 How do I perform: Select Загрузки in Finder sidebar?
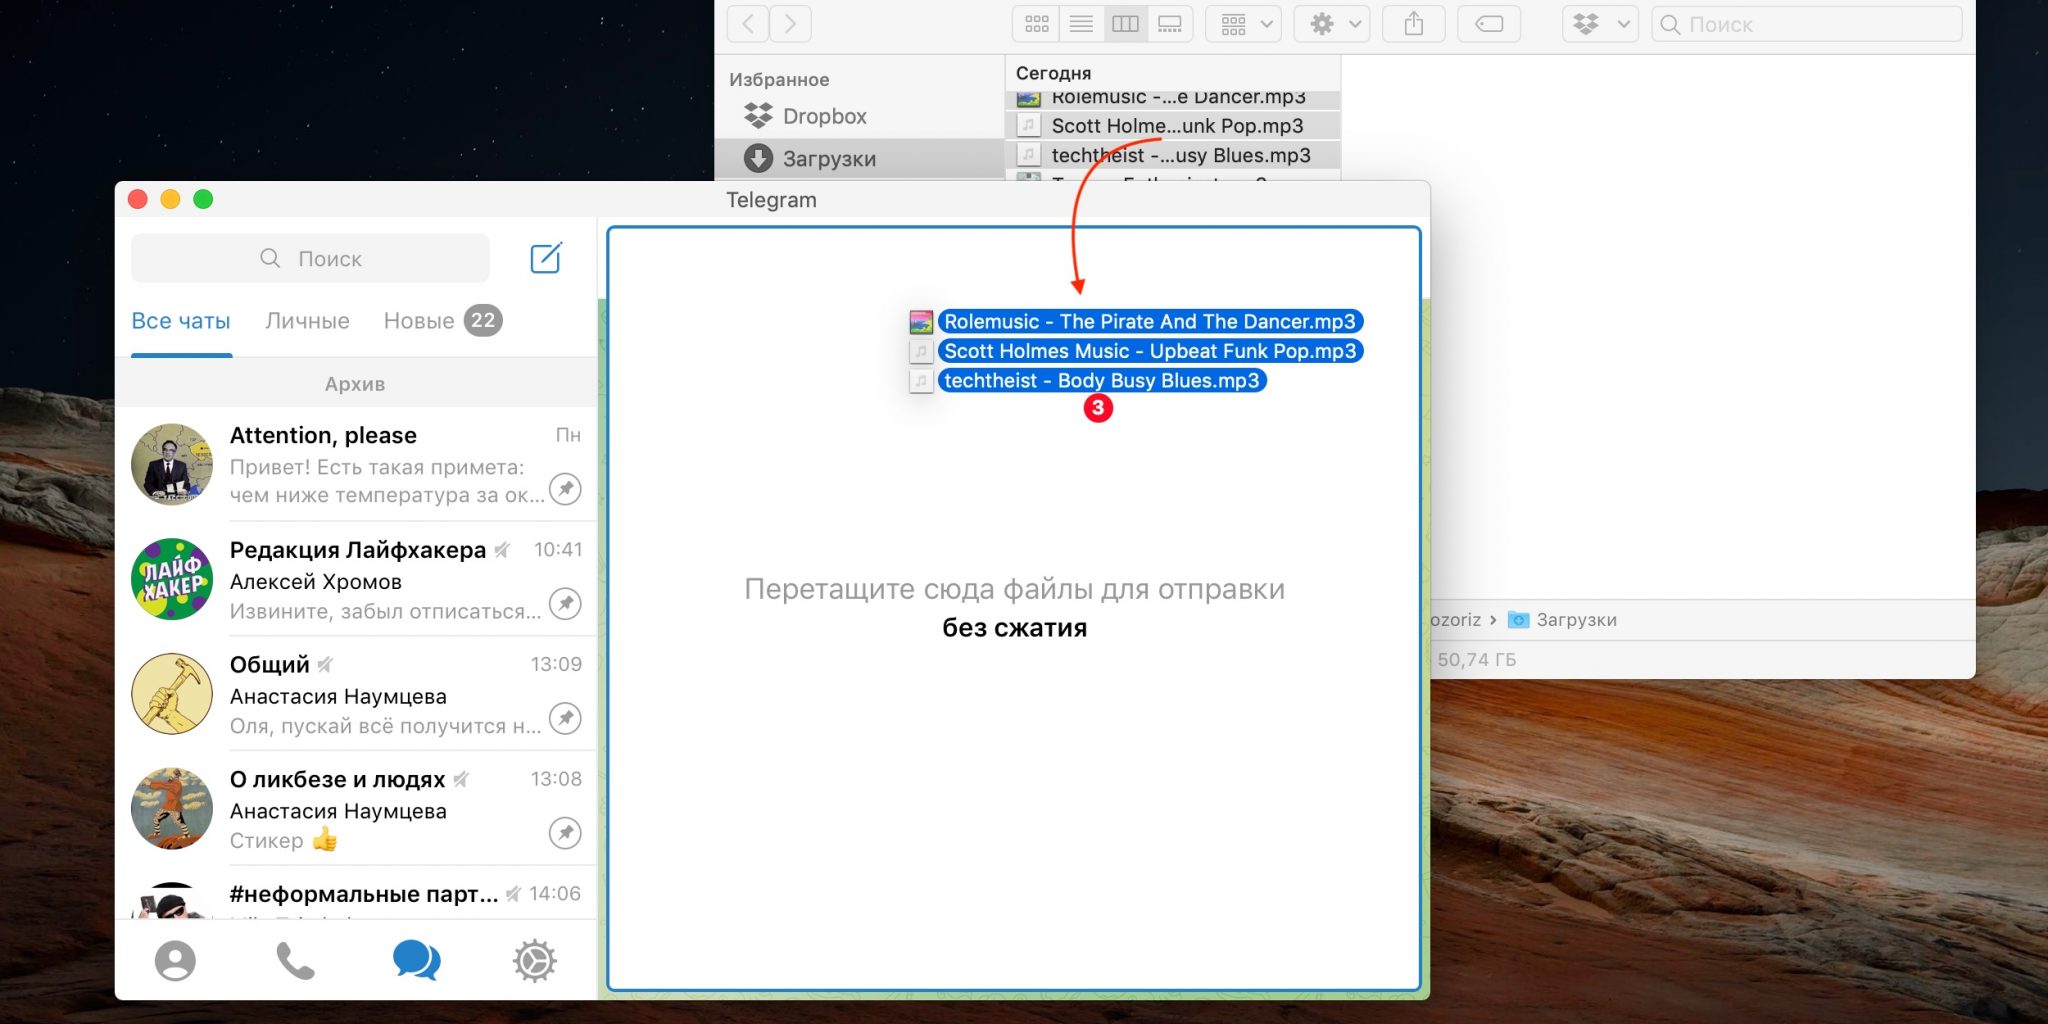828,159
